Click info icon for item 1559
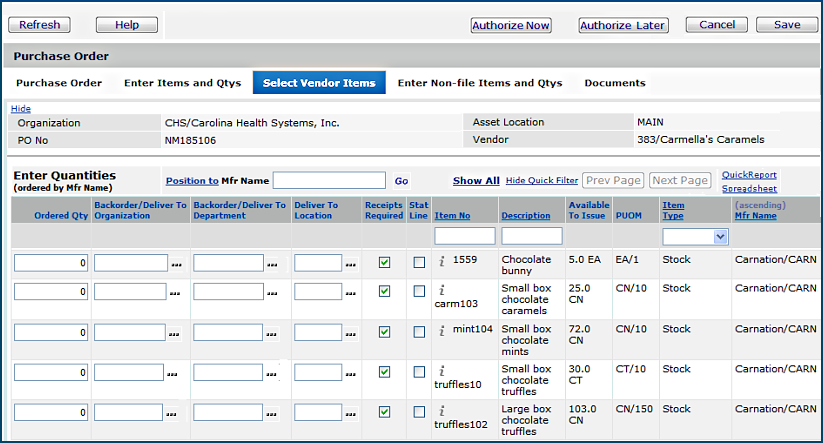823x443 pixels. [442, 261]
